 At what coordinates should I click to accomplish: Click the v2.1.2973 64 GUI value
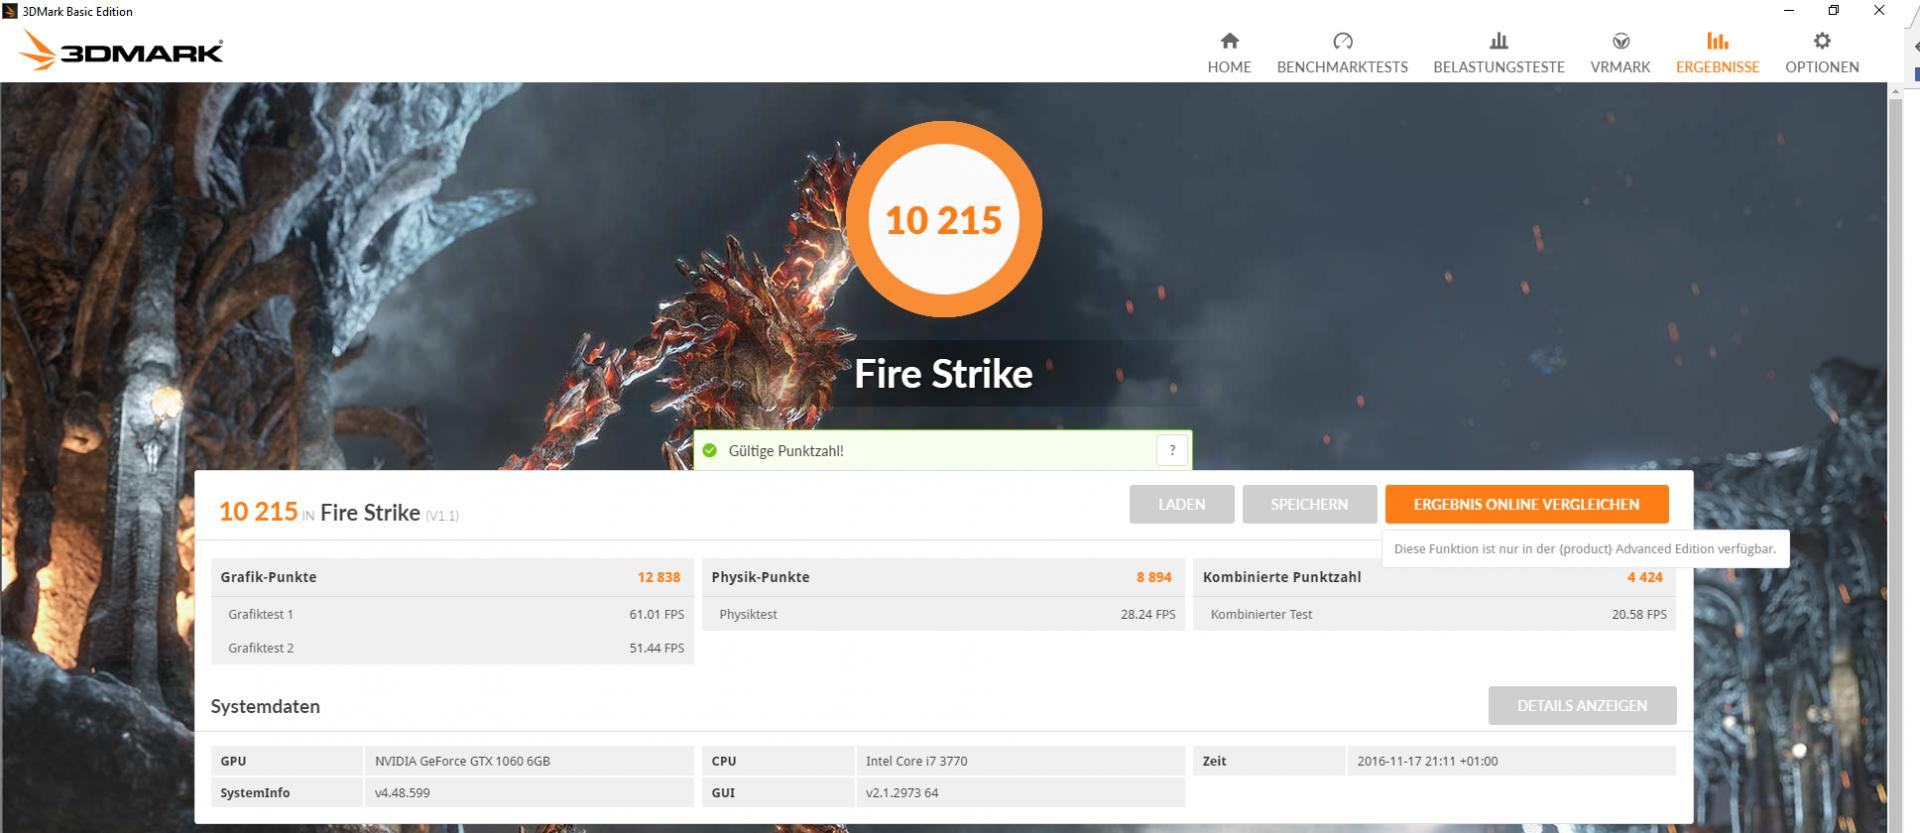(901, 793)
